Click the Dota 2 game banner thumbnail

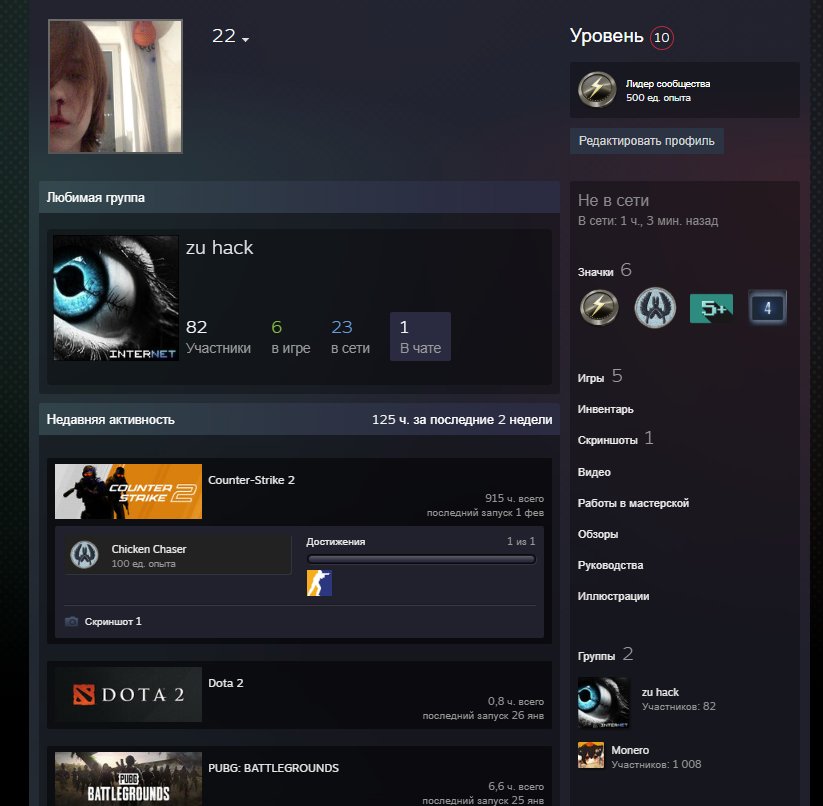click(128, 695)
